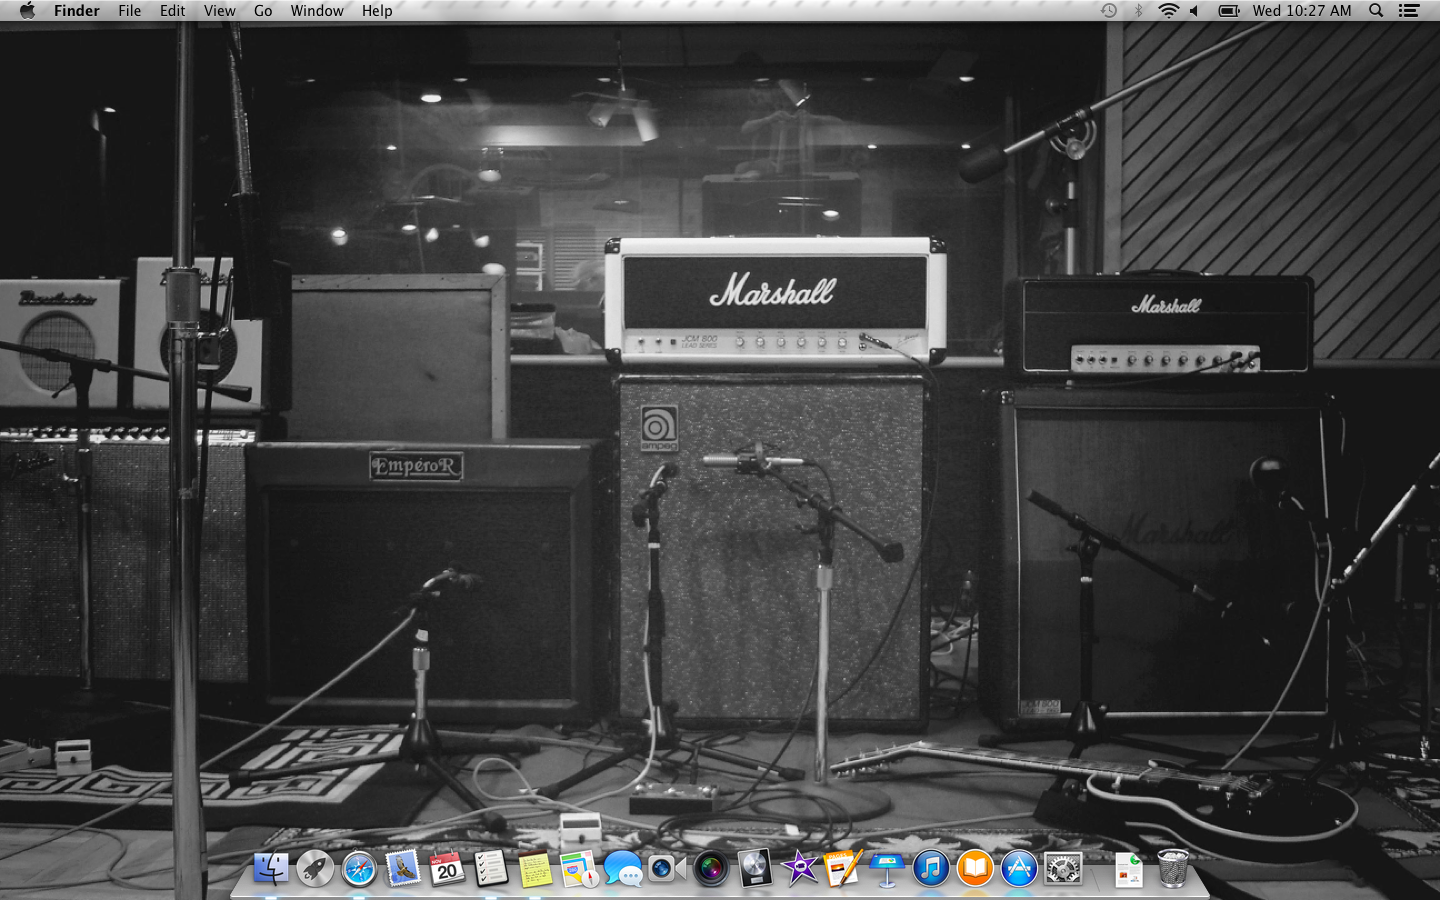This screenshot has height=900, width=1440.
Task: Open the volume menu bar icon
Action: [x=1194, y=10]
